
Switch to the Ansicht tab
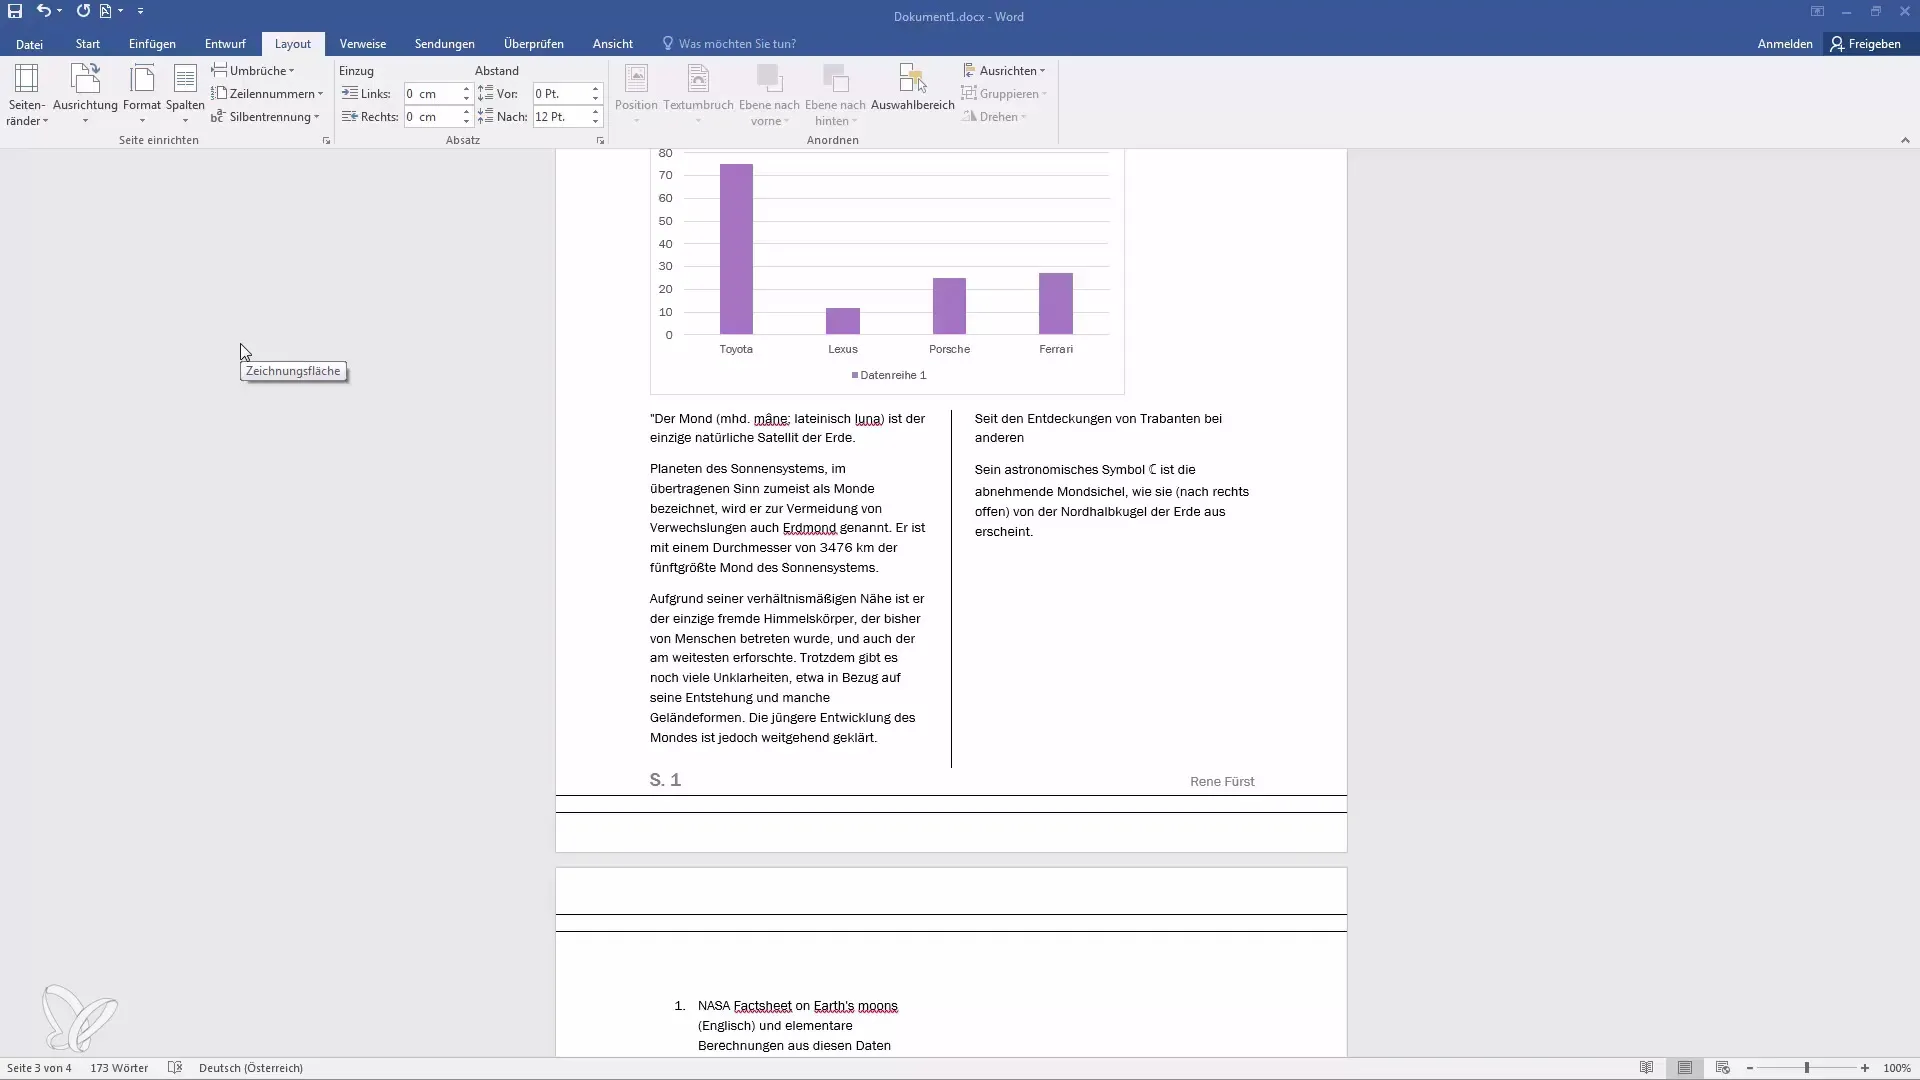click(x=612, y=44)
